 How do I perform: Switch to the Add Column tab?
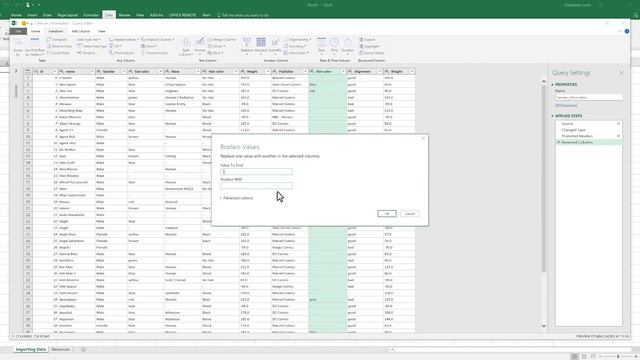[x=81, y=31]
